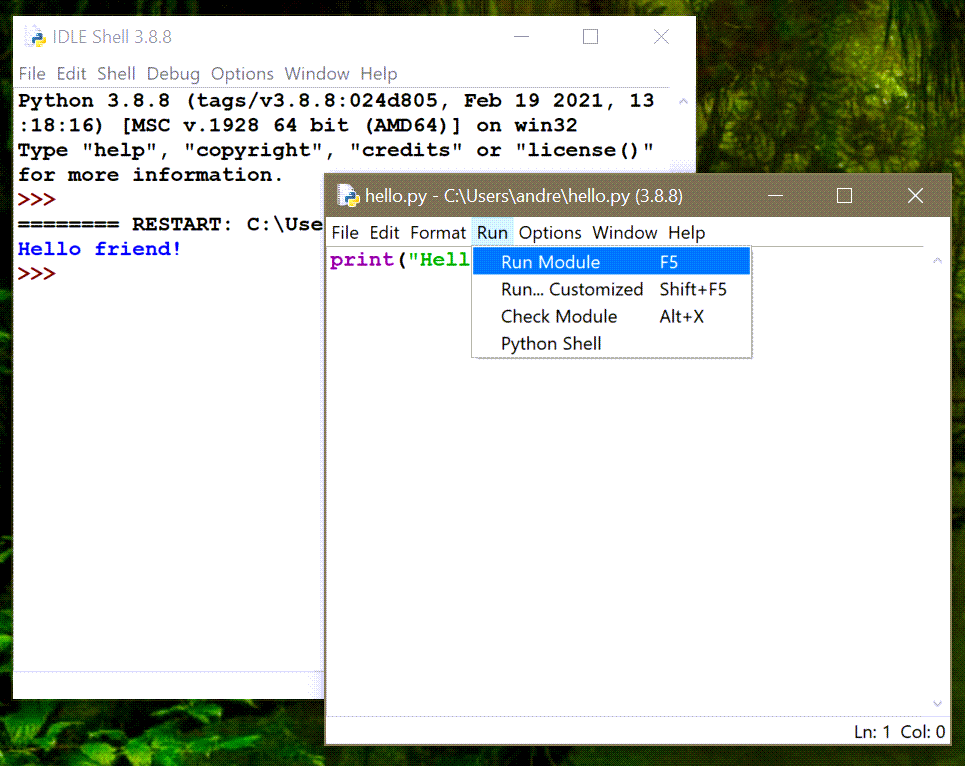Open the Edit menu in hello.py editor
Screen dimensions: 965x766
pos(384,233)
